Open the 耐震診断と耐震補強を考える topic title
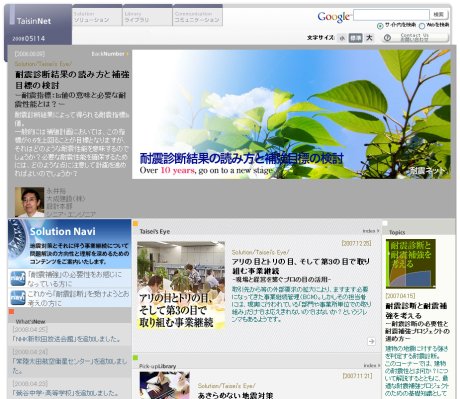Screen dimensions: 460x399 pyautogui.click(x=416, y=310)
